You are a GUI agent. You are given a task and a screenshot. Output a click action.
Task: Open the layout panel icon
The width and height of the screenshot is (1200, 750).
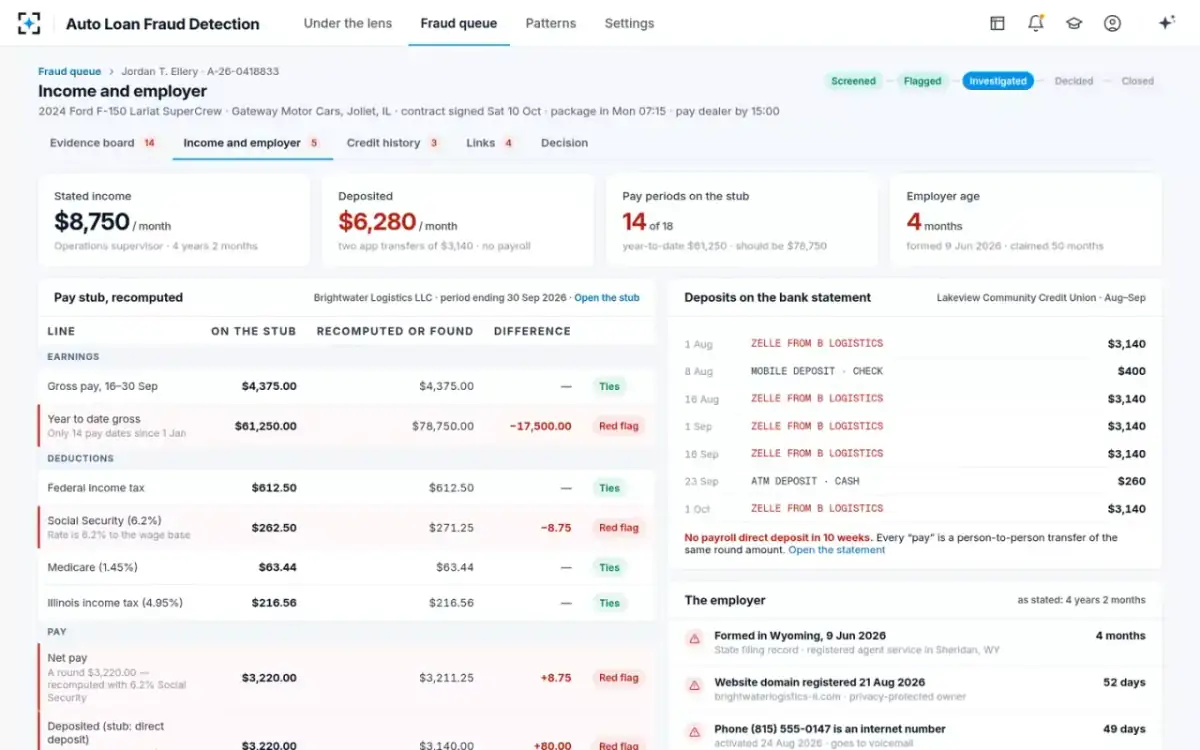tap(997, 23)
